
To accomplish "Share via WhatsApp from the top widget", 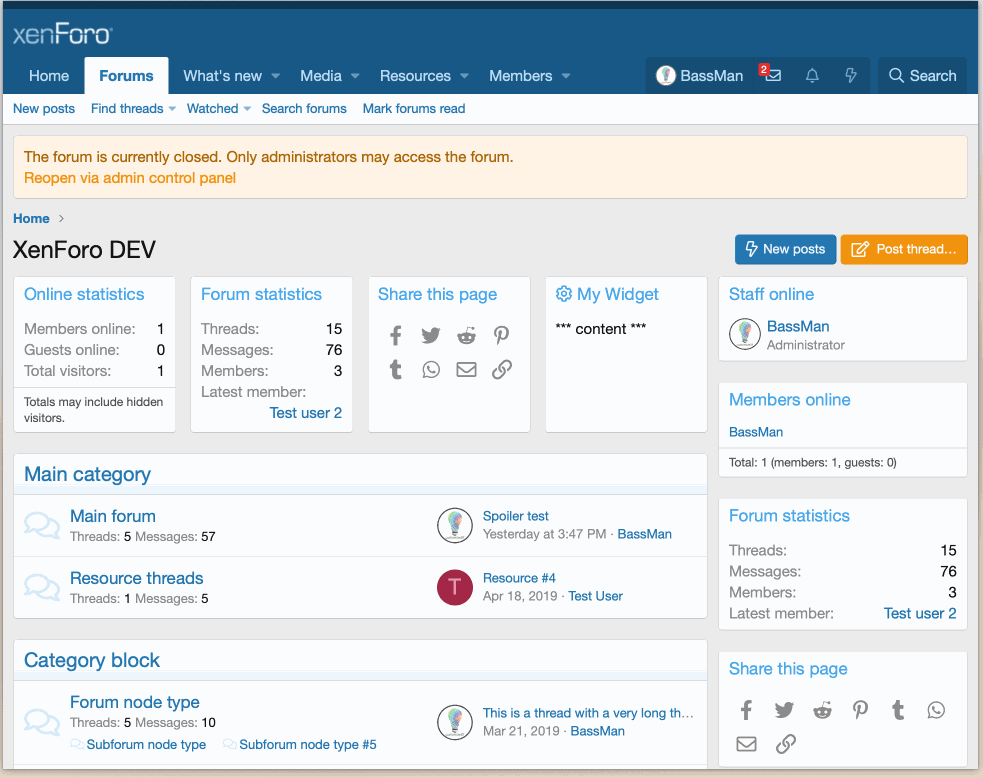I will point(431,370).
